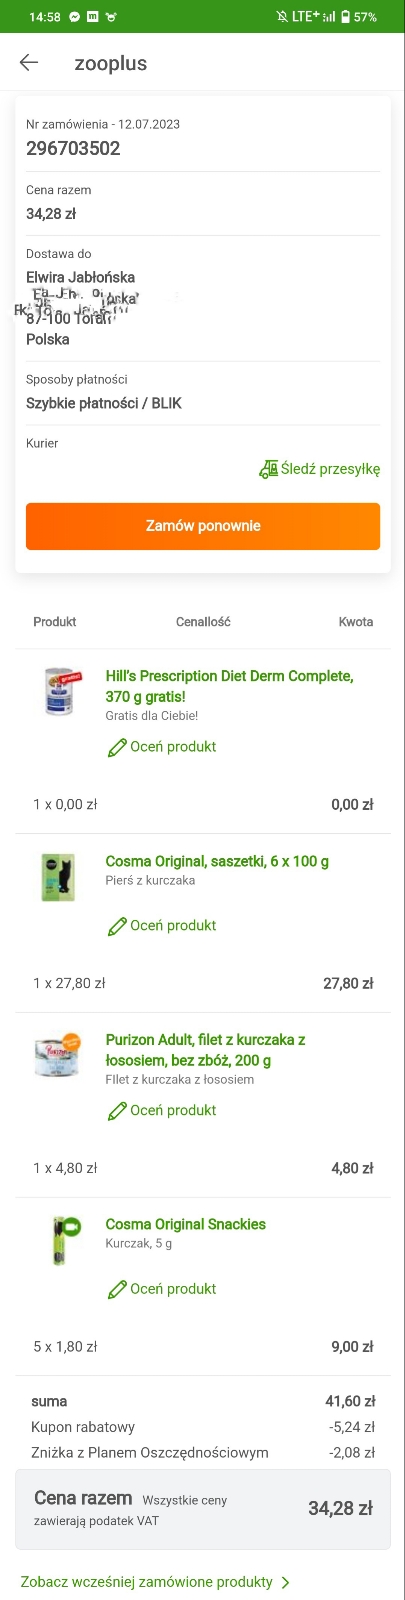Open Hill's Prescription Diet Derm Complete title

click(x=229, y=686)
